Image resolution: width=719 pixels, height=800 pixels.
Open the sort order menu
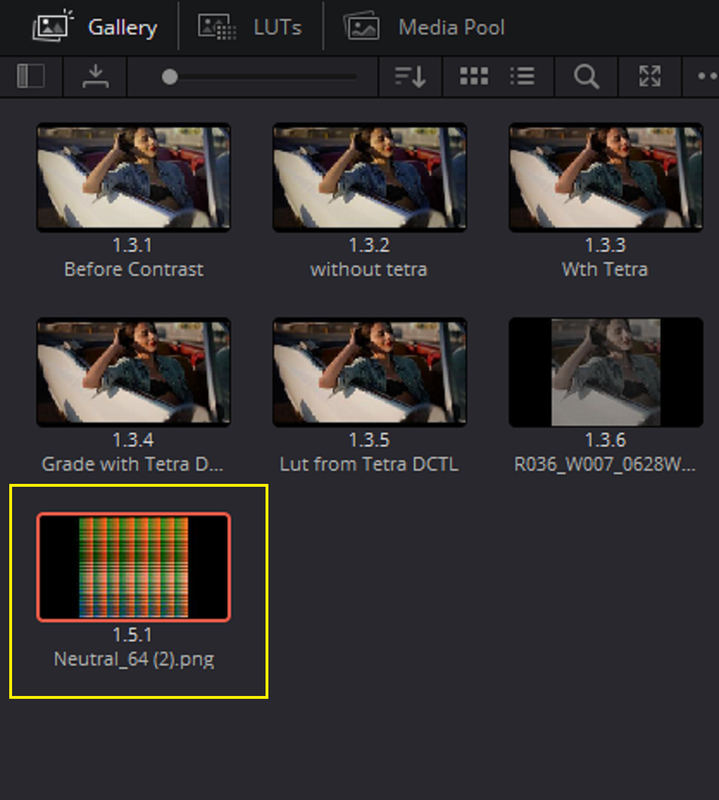[x=410, y=77]
